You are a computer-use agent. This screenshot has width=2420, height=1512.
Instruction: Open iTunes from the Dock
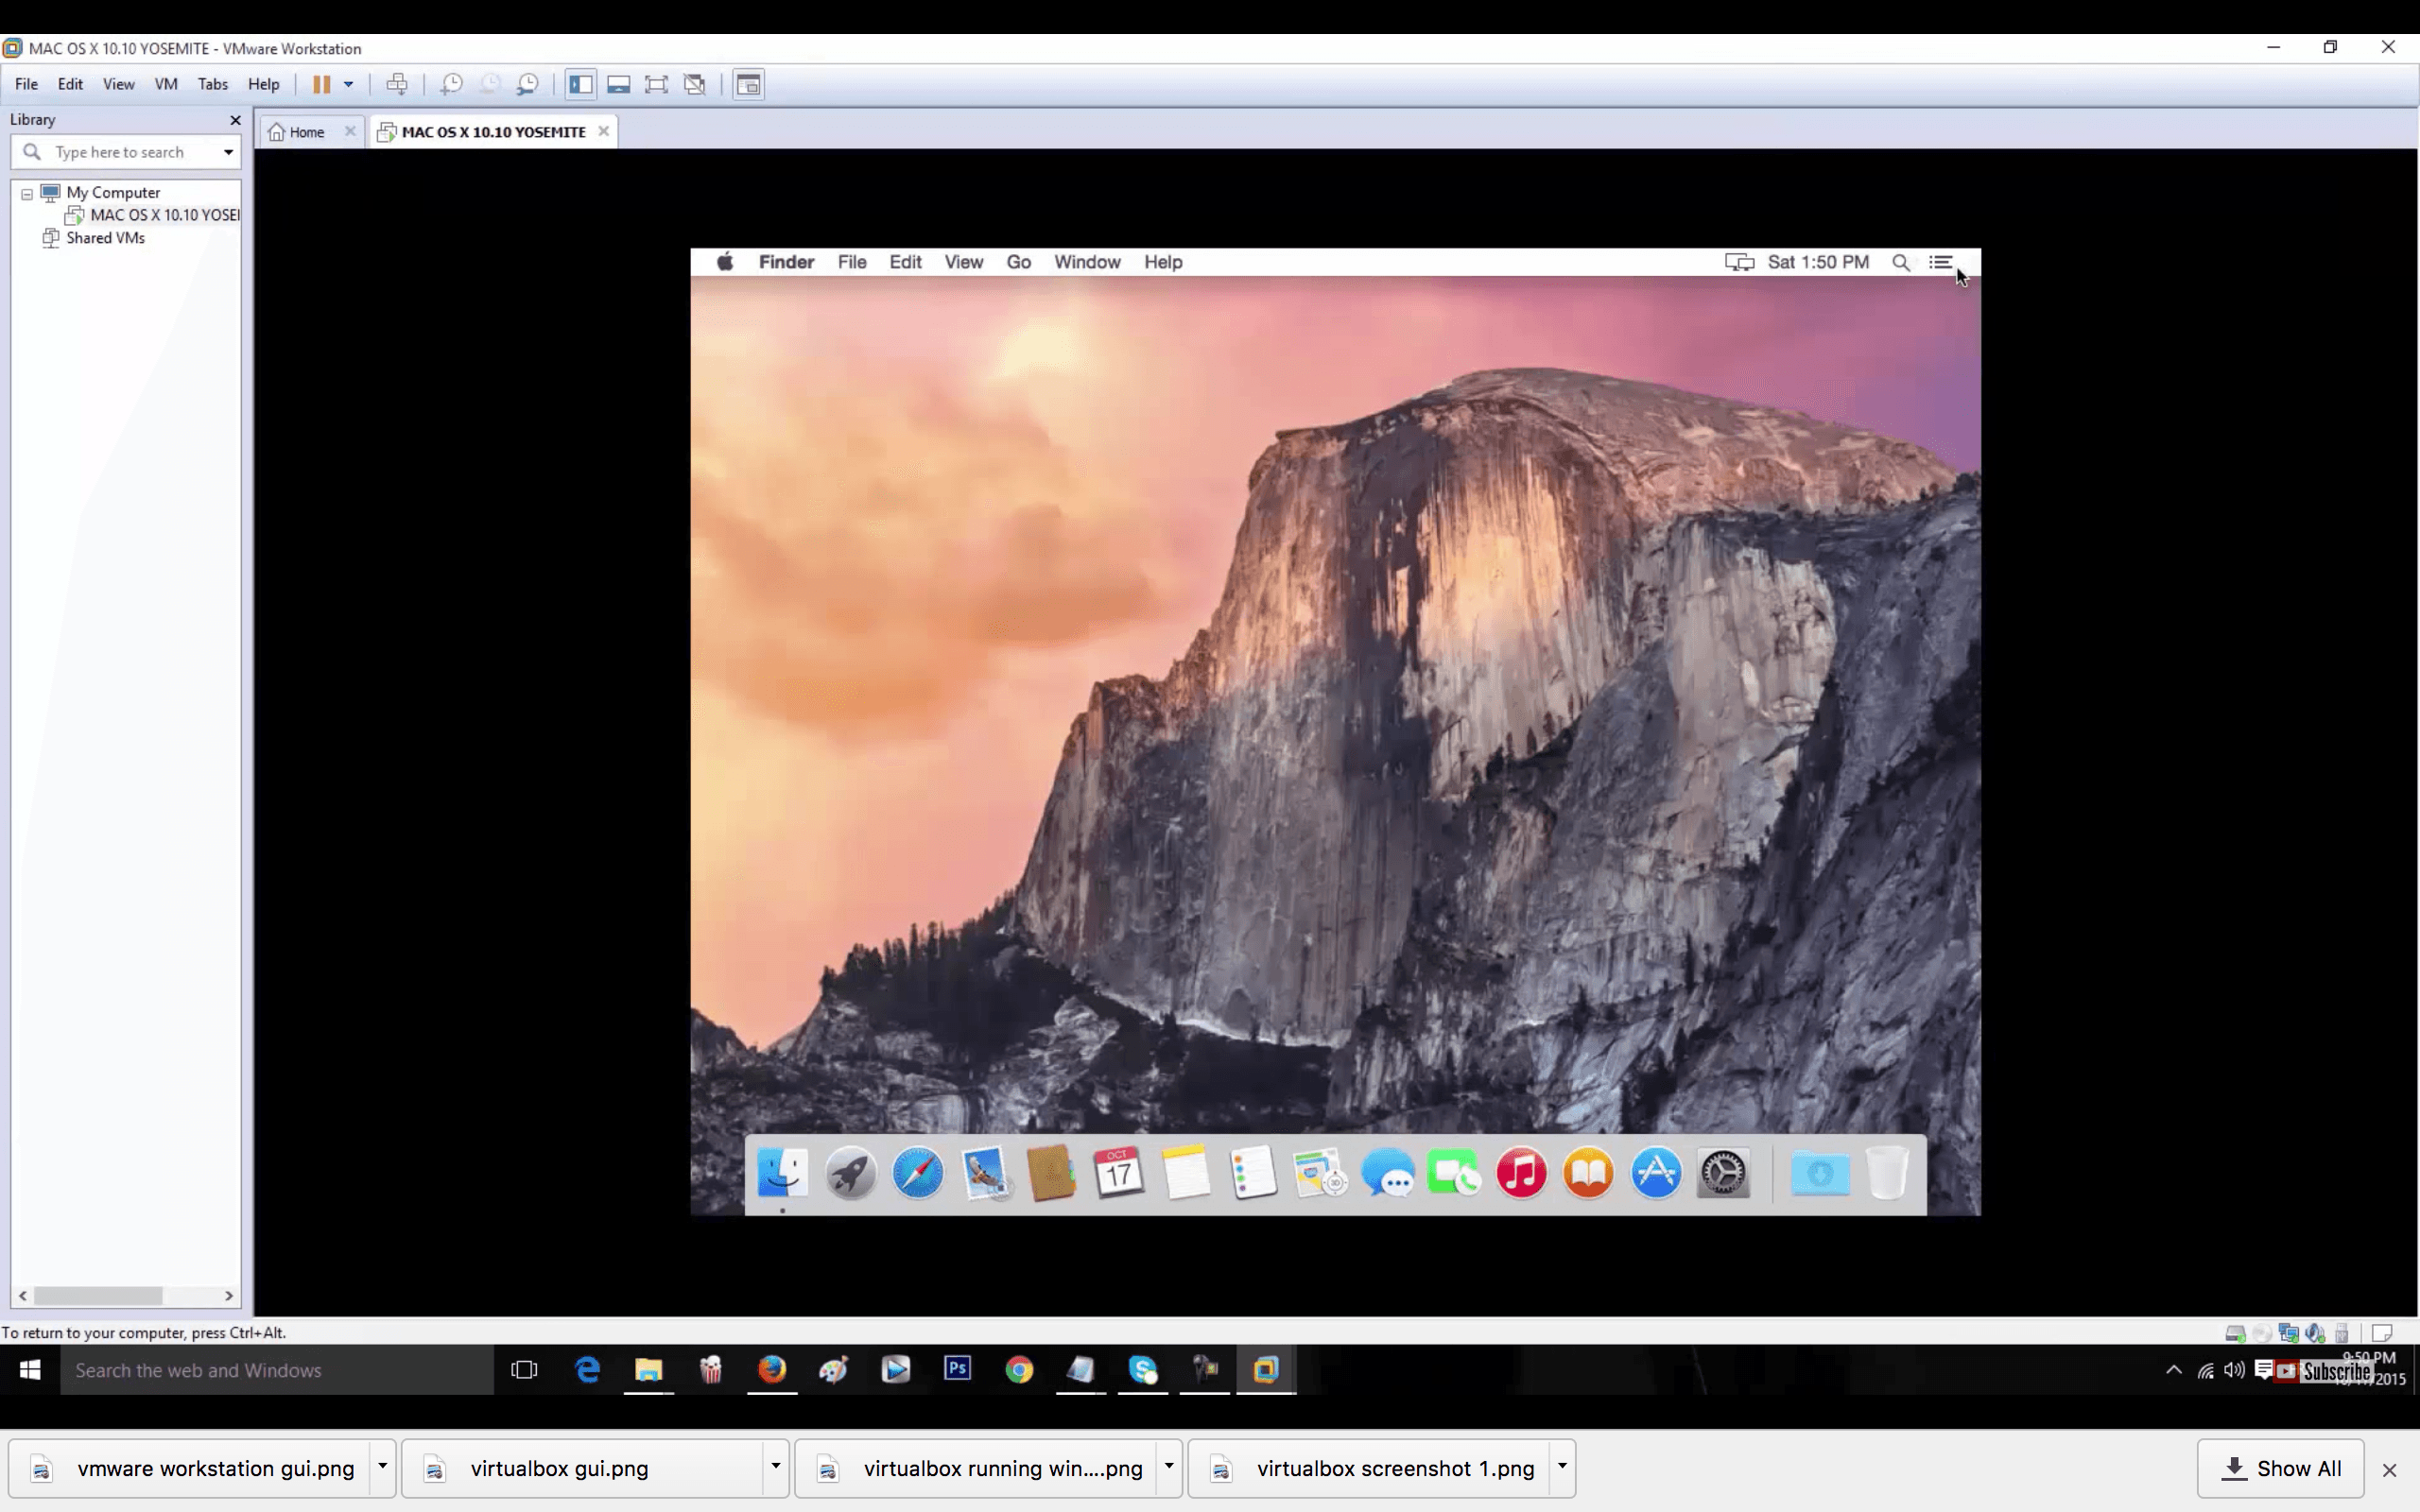click(1521, 1173)
